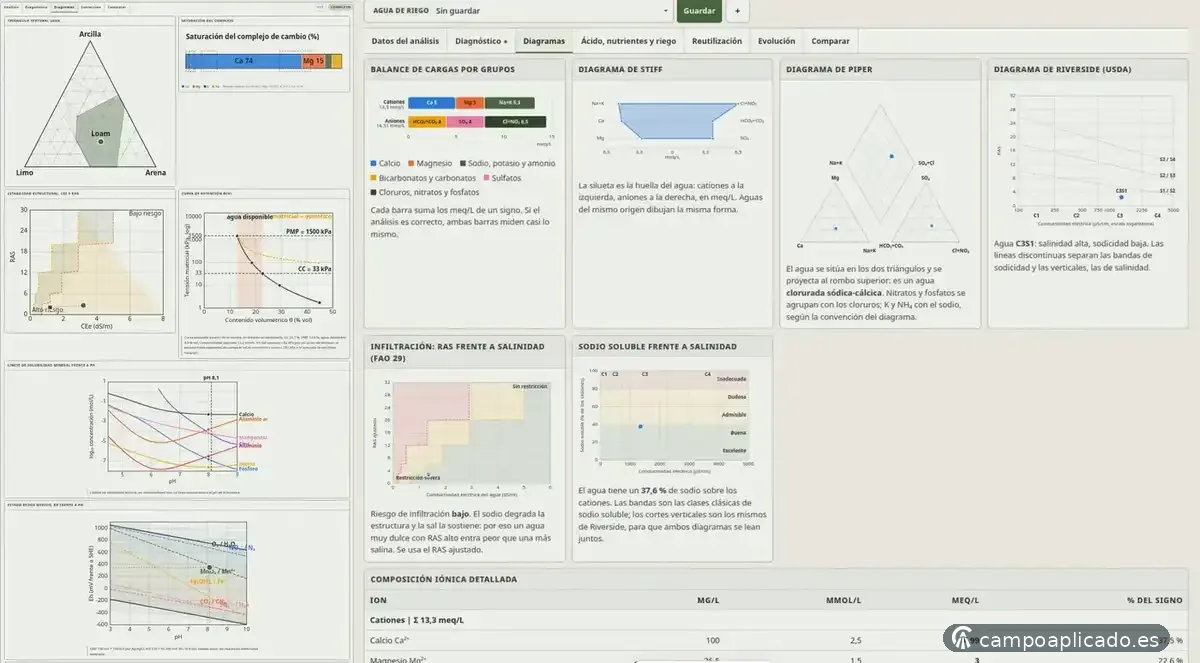Click the Calcio legend color square
The image size is (1200, 663).
pyautogui.click(x=373, y=163)
